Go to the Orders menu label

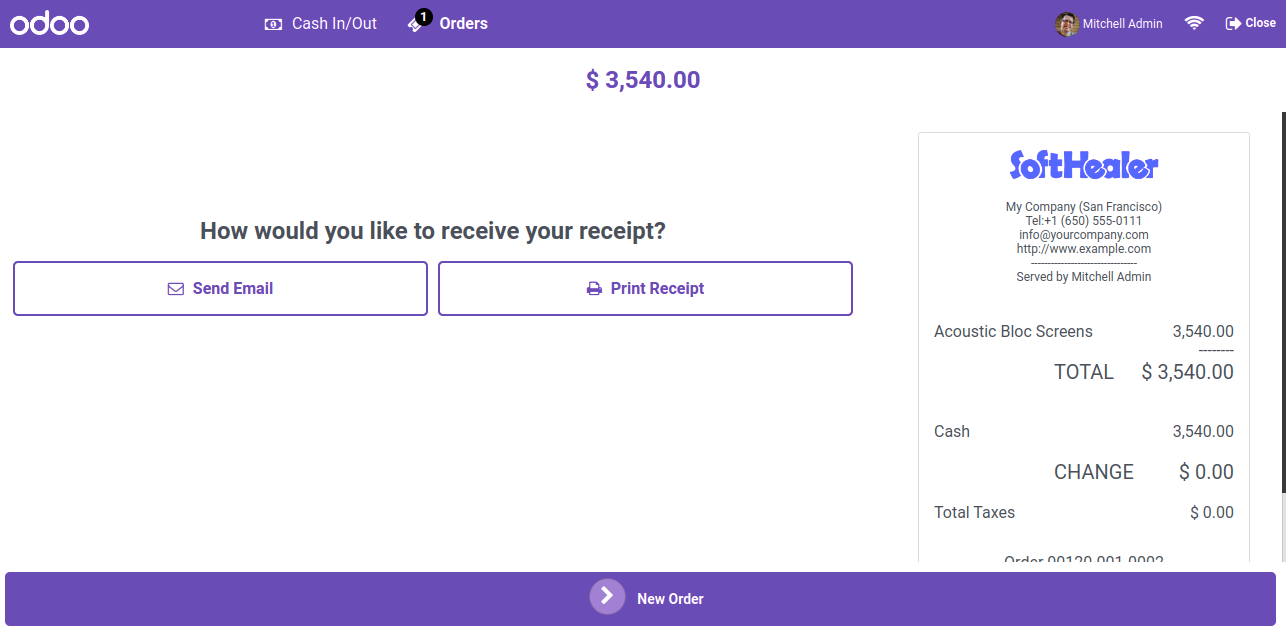(464, 24)
